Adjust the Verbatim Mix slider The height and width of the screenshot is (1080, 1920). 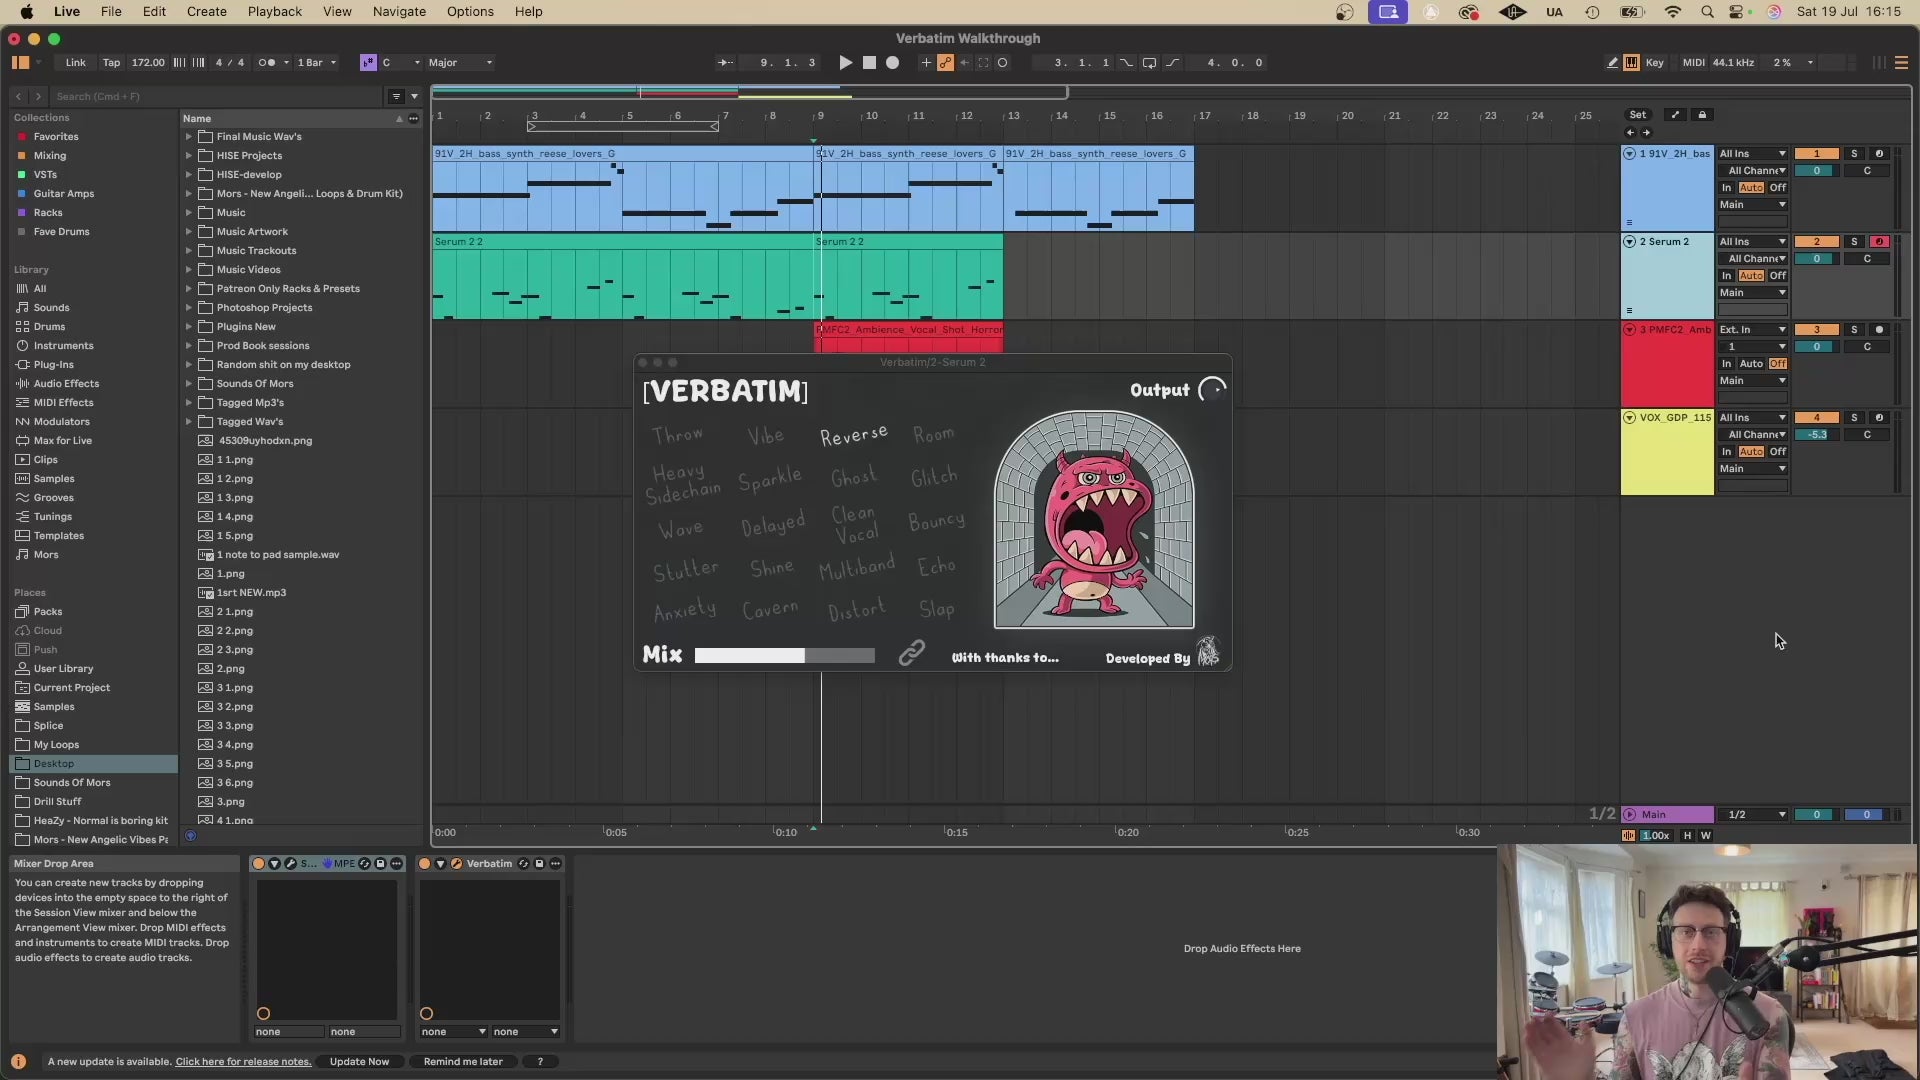point(784,656)
